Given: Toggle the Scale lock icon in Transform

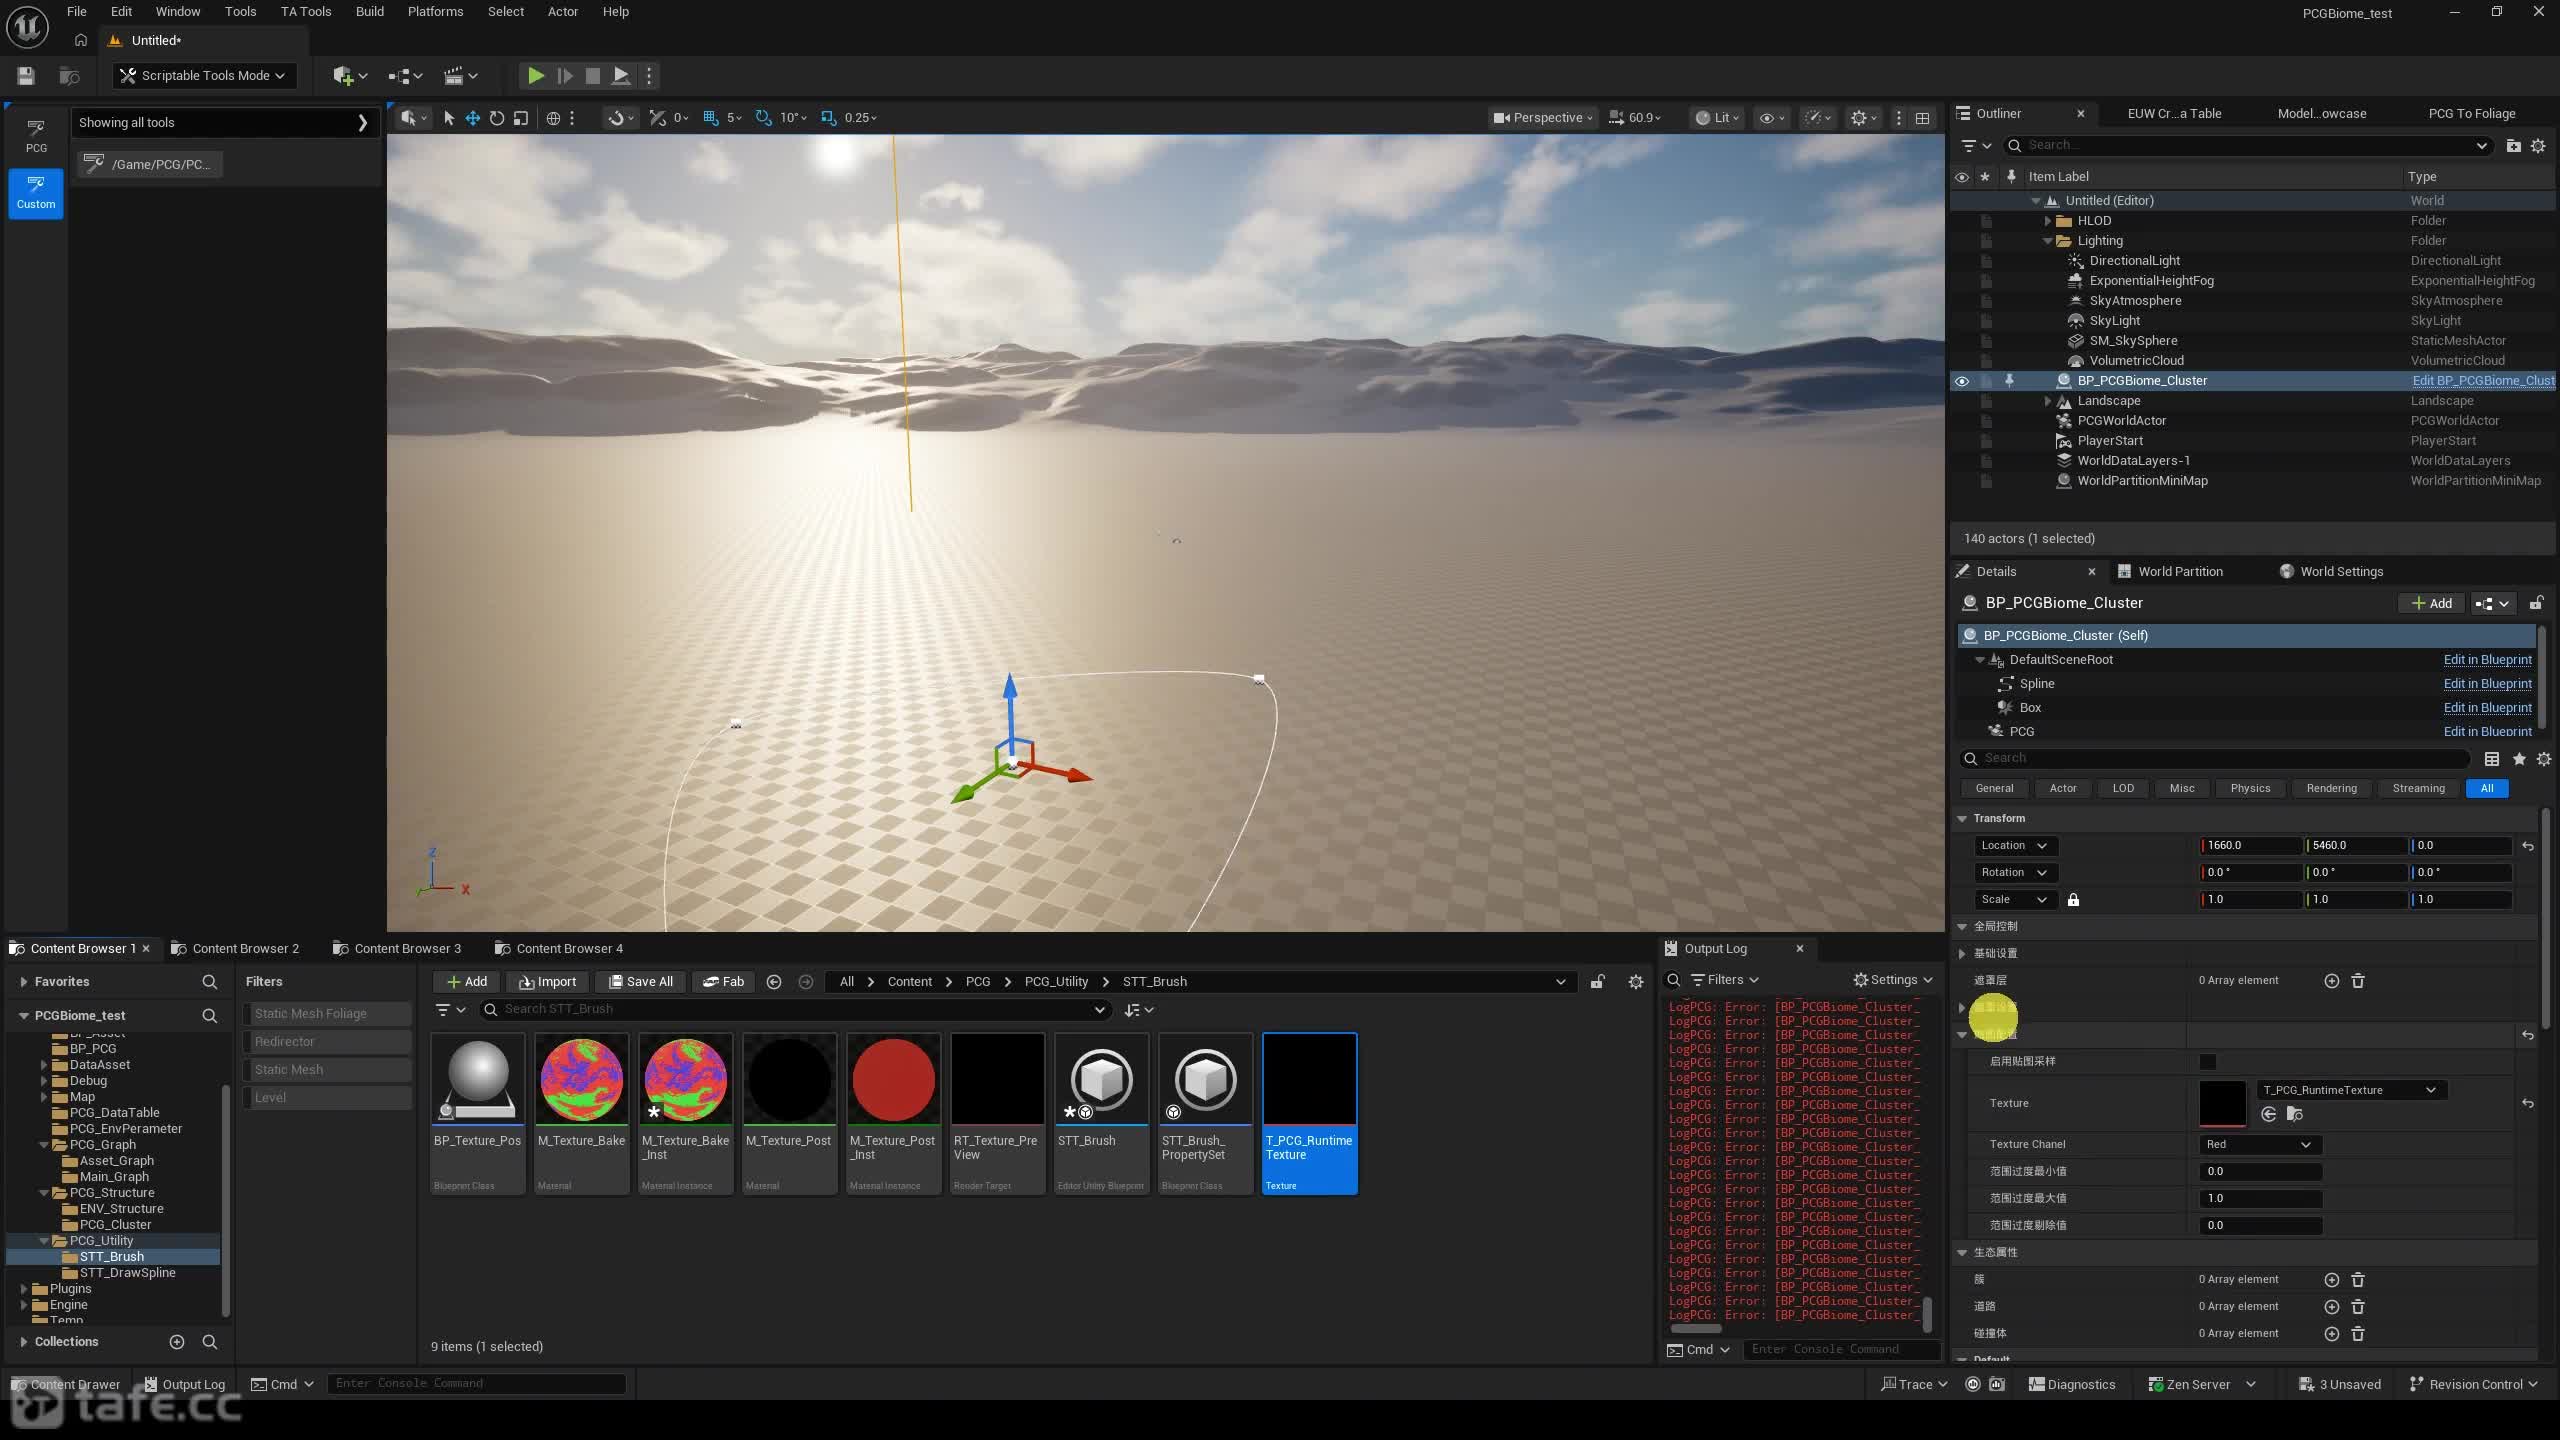Looking at the screenshot, I should point(2073,900).
